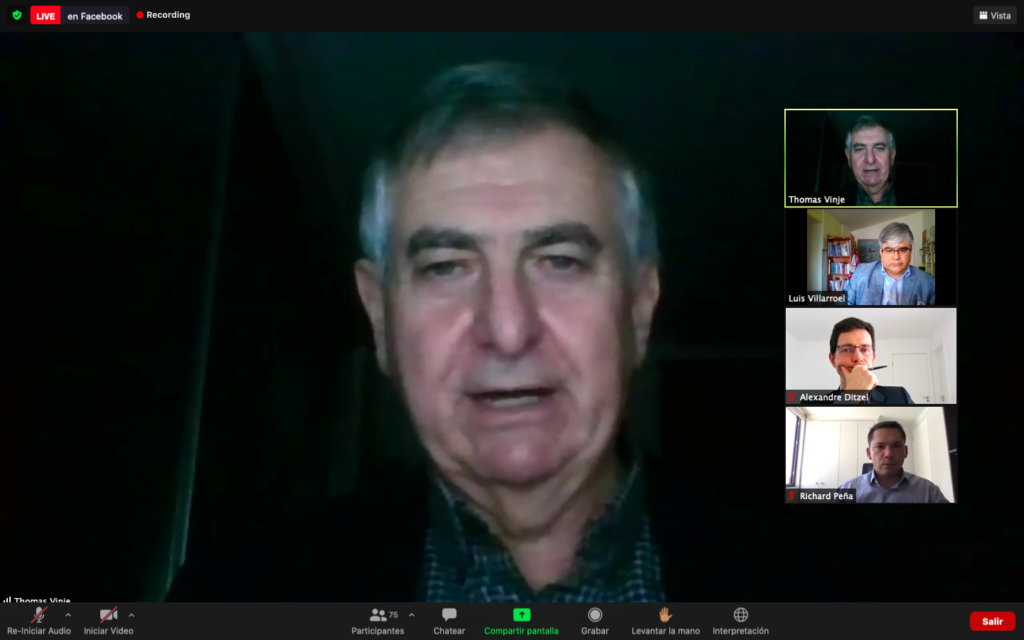Click the green encryption shield icon

[x=16, y=16]
